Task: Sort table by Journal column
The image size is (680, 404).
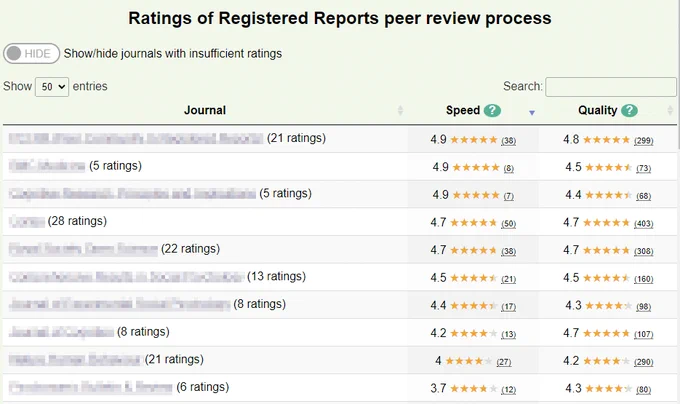Action: pos(400,111)
